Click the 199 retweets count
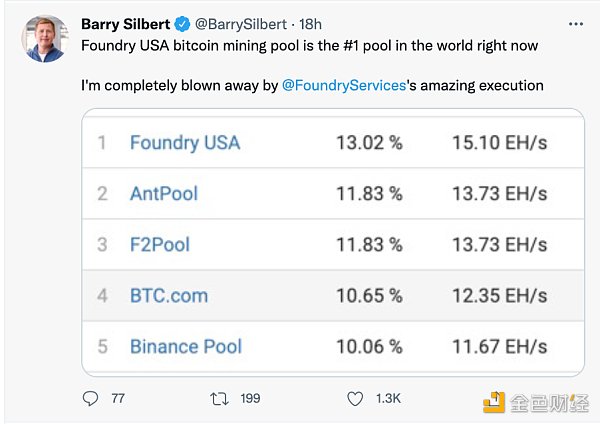Image resolution: width=600 pixels, height=424 pixels. (x=250, y=399)
